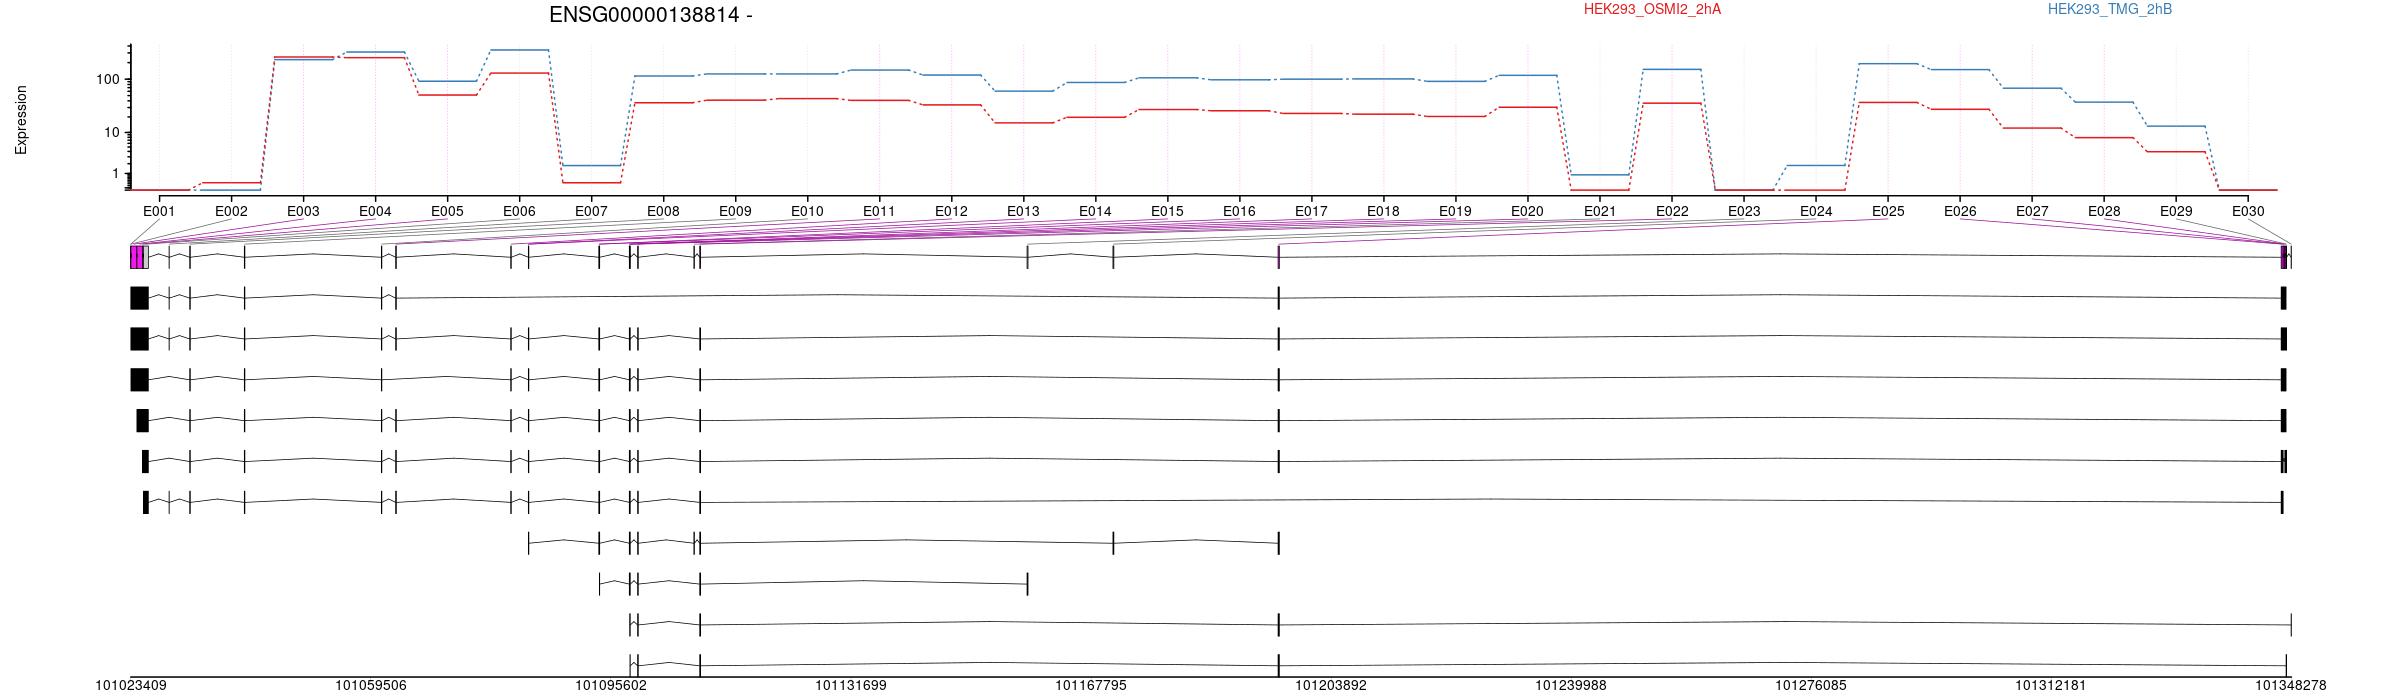Viewport: 2400px width, 700px height.
Task: Click genomic coordinate 101167795
Action: pyautogui.click(x=1091, y=685)
